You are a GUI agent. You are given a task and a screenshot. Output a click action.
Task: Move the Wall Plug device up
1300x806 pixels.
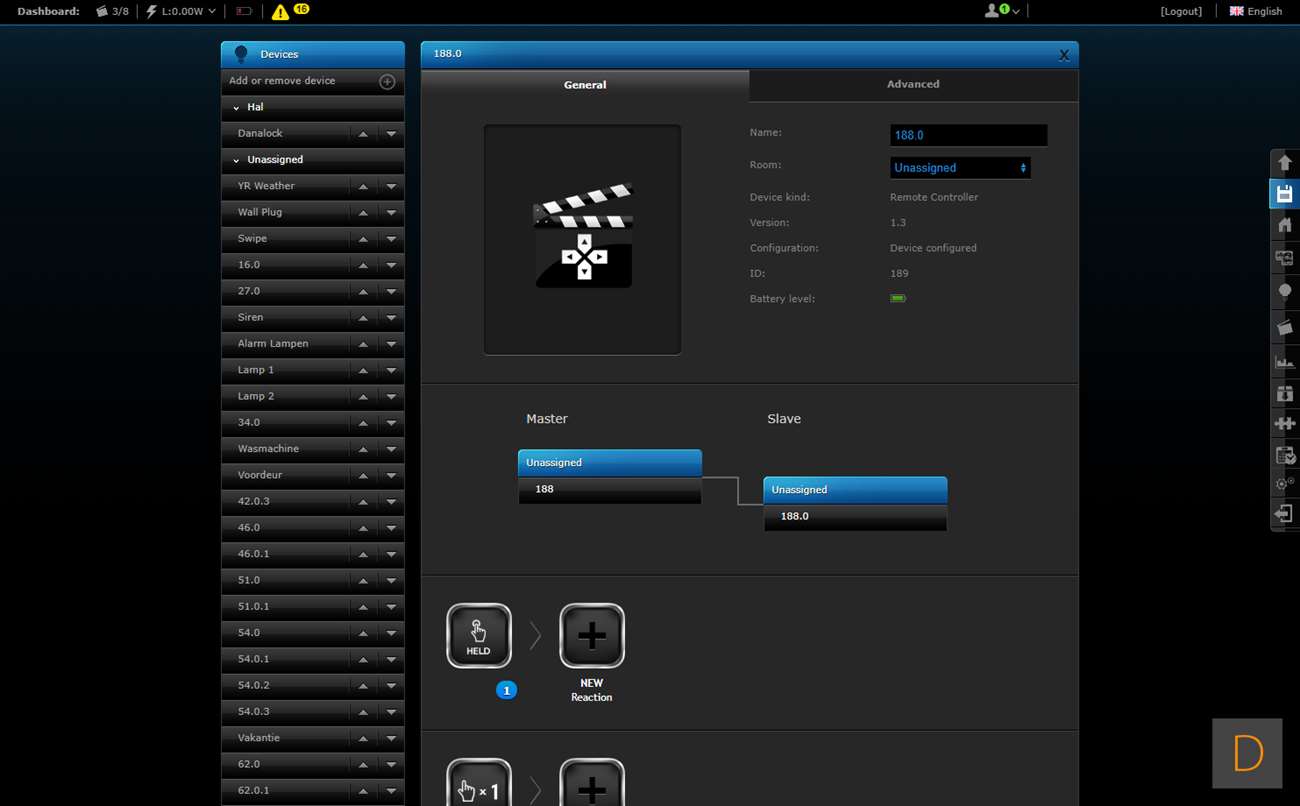pyautogui.click(x=363, y=213)
